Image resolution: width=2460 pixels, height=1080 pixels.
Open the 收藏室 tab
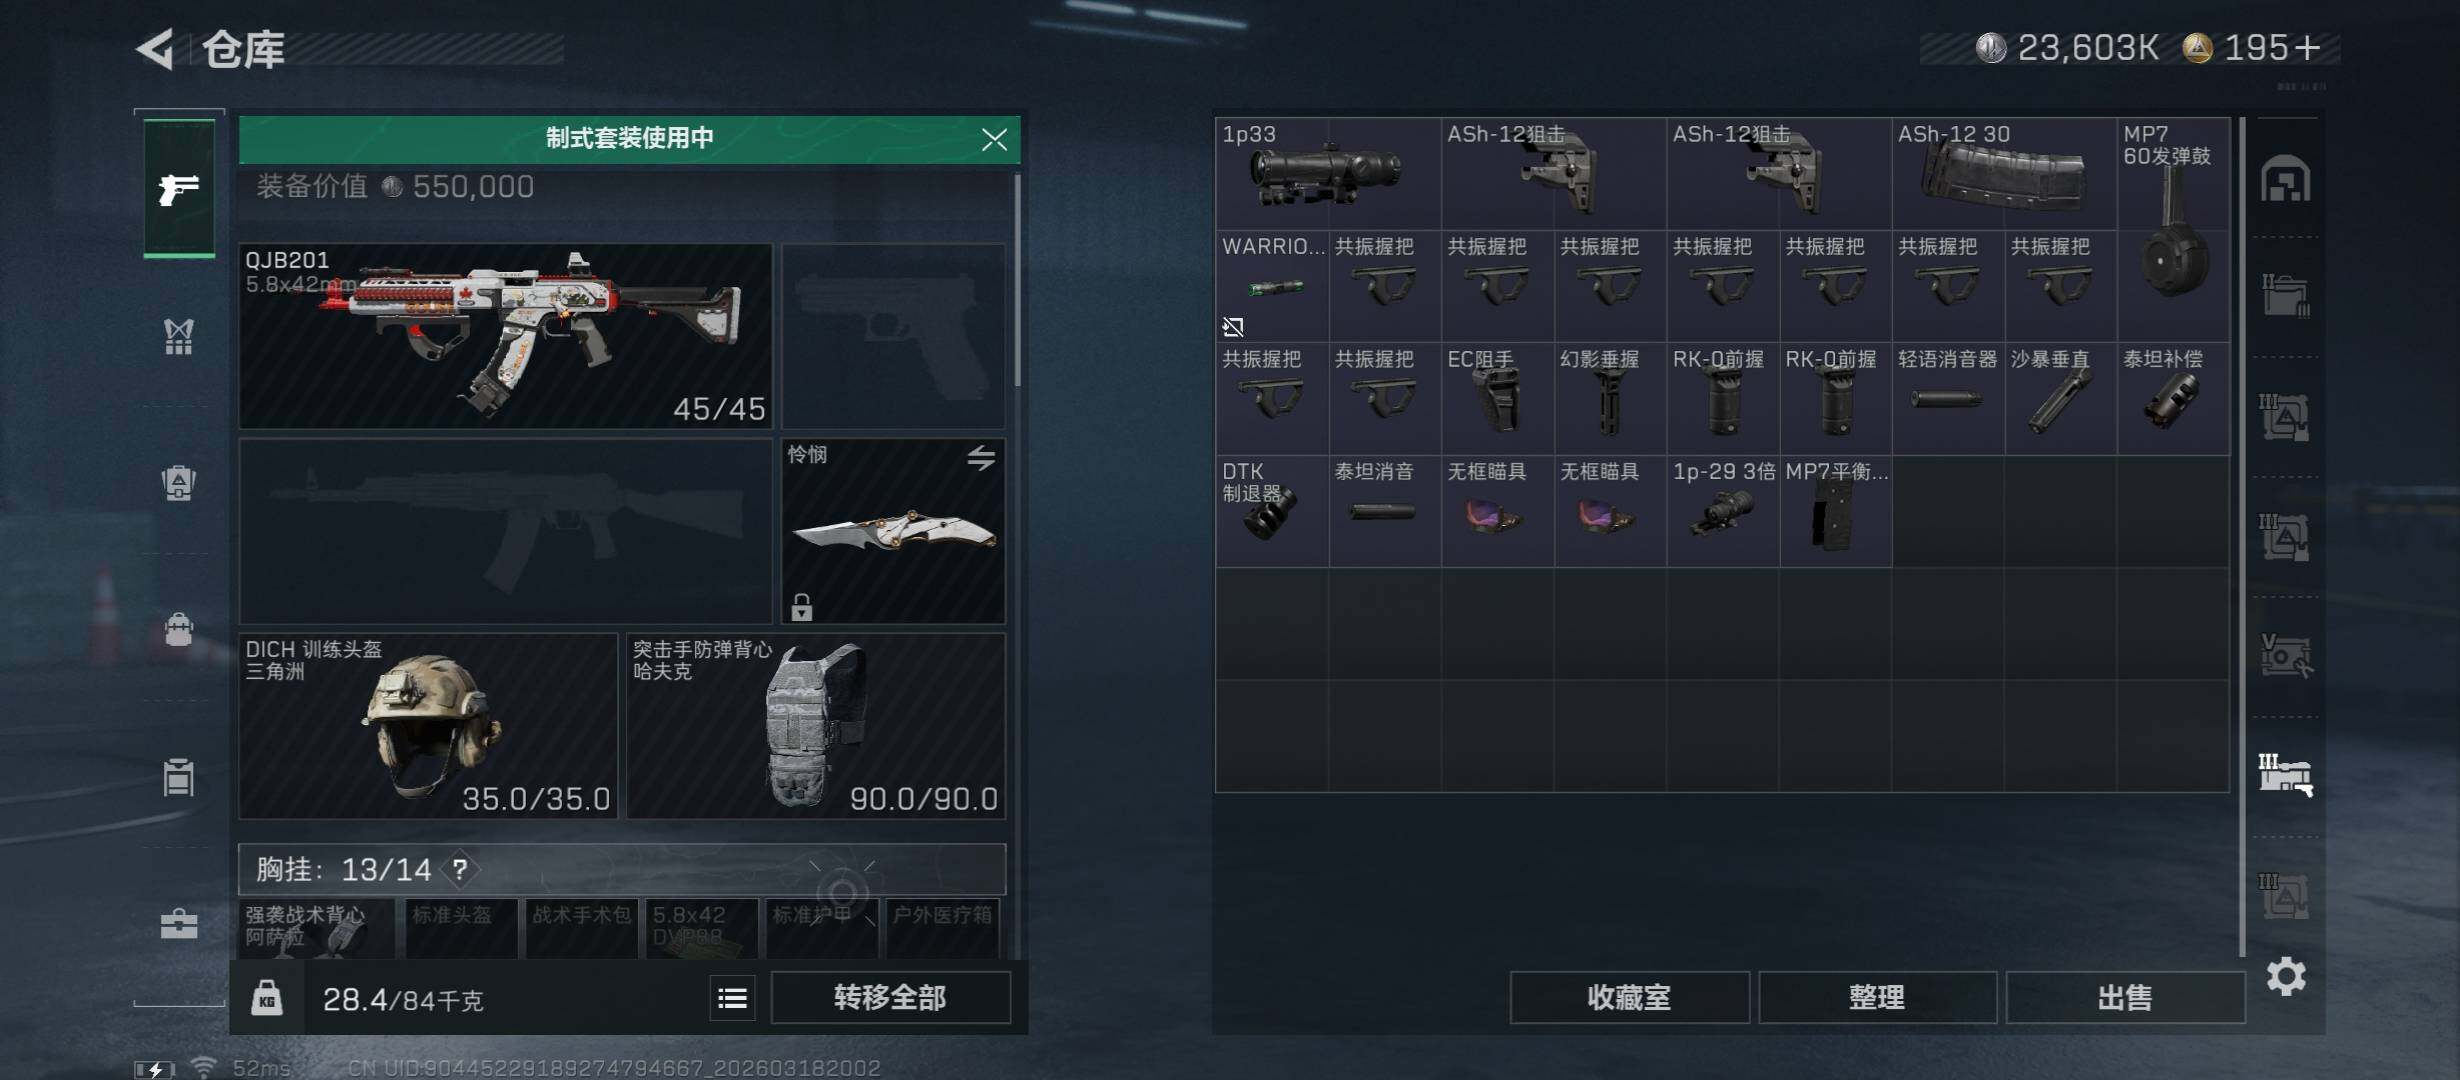1629,998
